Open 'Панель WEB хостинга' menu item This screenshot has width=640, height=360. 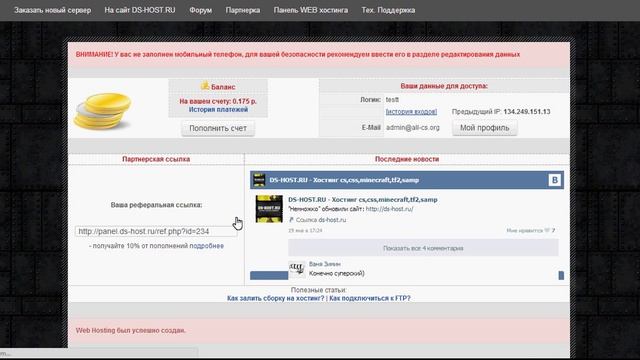tap(311, 10)
